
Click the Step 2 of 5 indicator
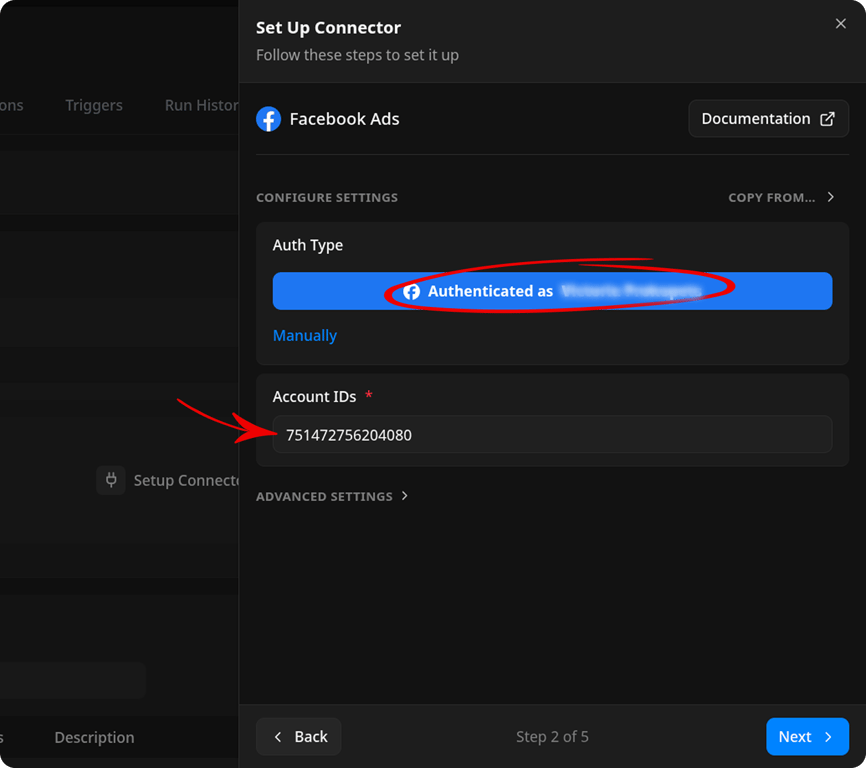coord(552,737)
